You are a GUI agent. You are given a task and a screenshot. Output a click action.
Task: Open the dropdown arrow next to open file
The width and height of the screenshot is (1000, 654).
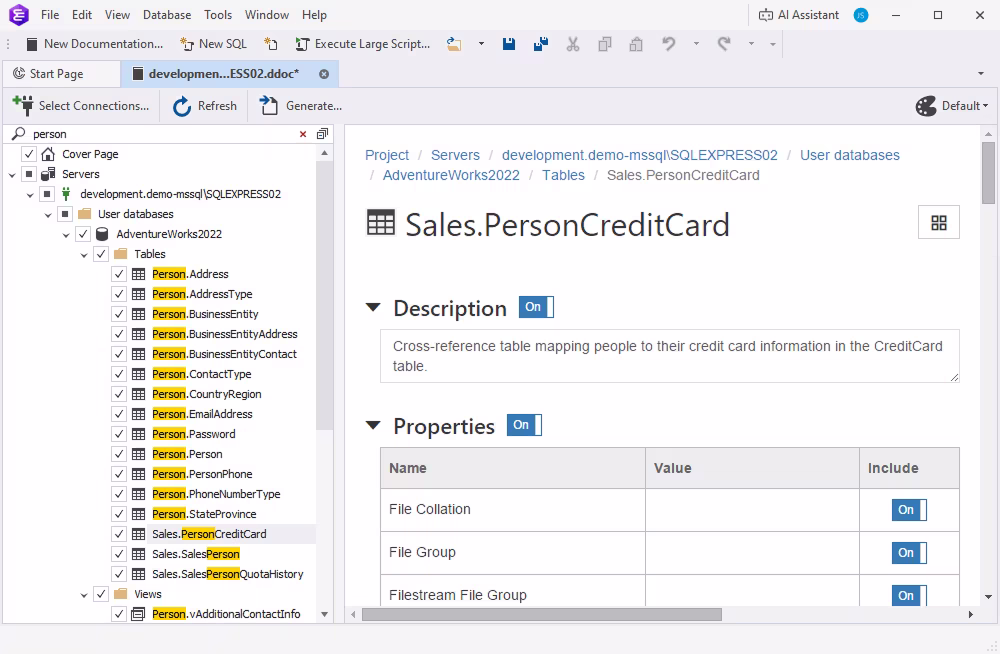(481, 44)
